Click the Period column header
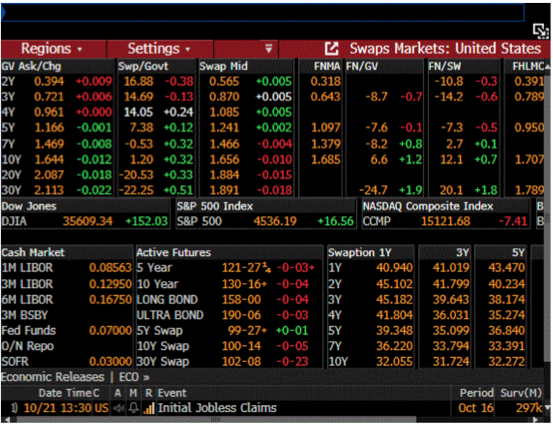 click(476, 393)
